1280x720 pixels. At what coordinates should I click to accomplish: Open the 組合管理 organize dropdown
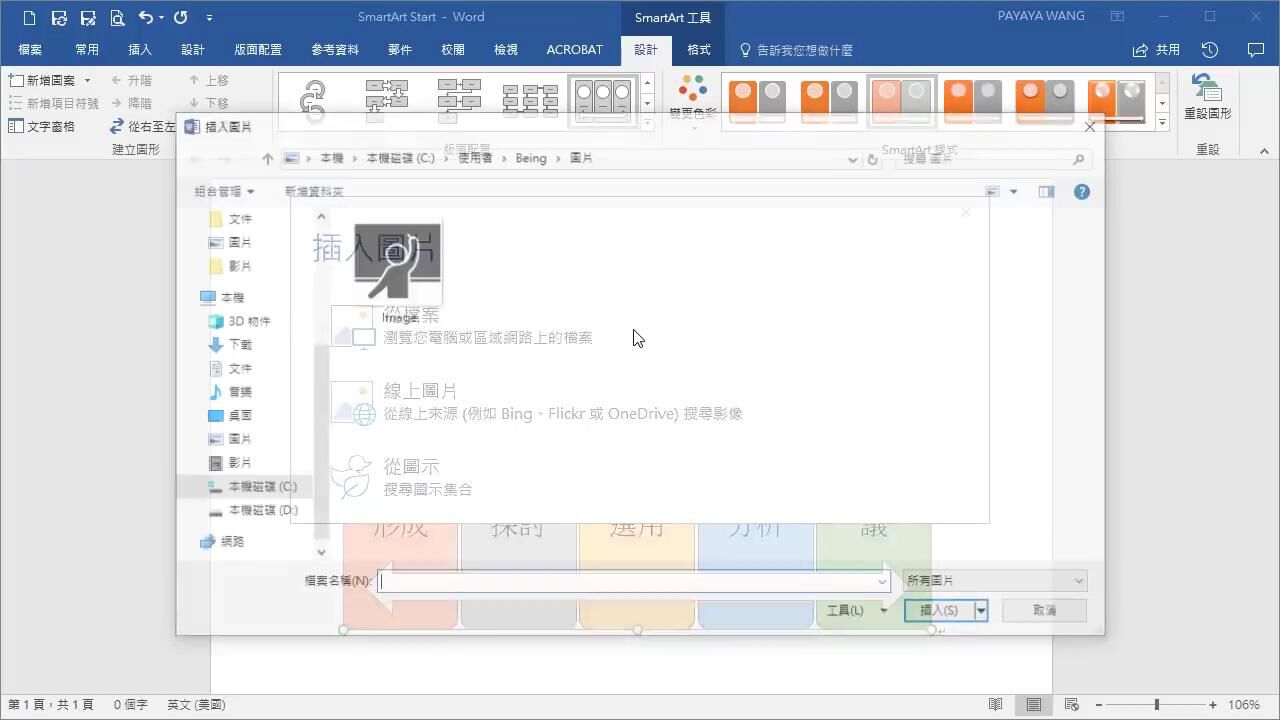(225, 191)
